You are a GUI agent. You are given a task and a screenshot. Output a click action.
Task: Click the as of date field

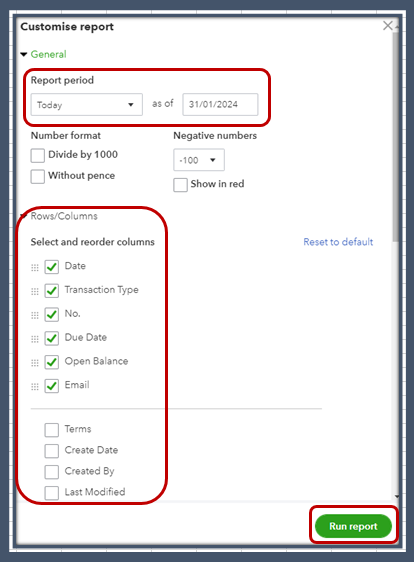point(220,104)
